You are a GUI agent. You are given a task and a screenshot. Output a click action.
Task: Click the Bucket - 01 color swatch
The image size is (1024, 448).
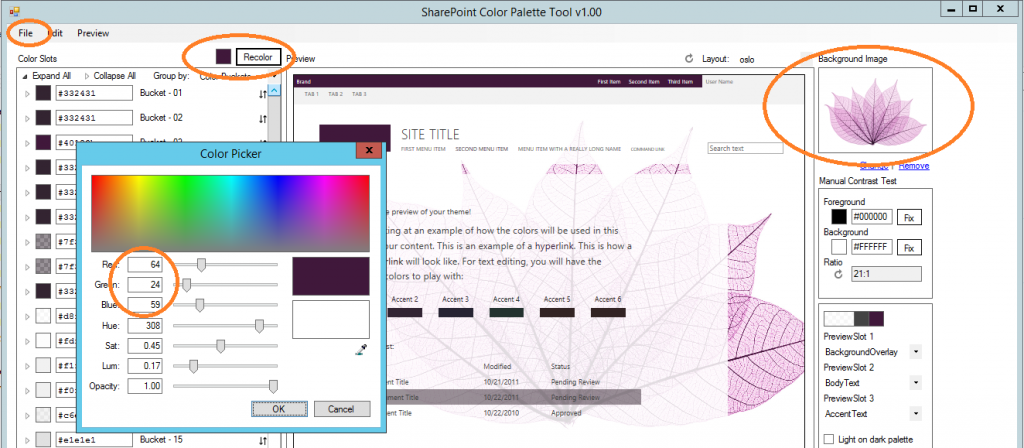[x=44, y=94]
